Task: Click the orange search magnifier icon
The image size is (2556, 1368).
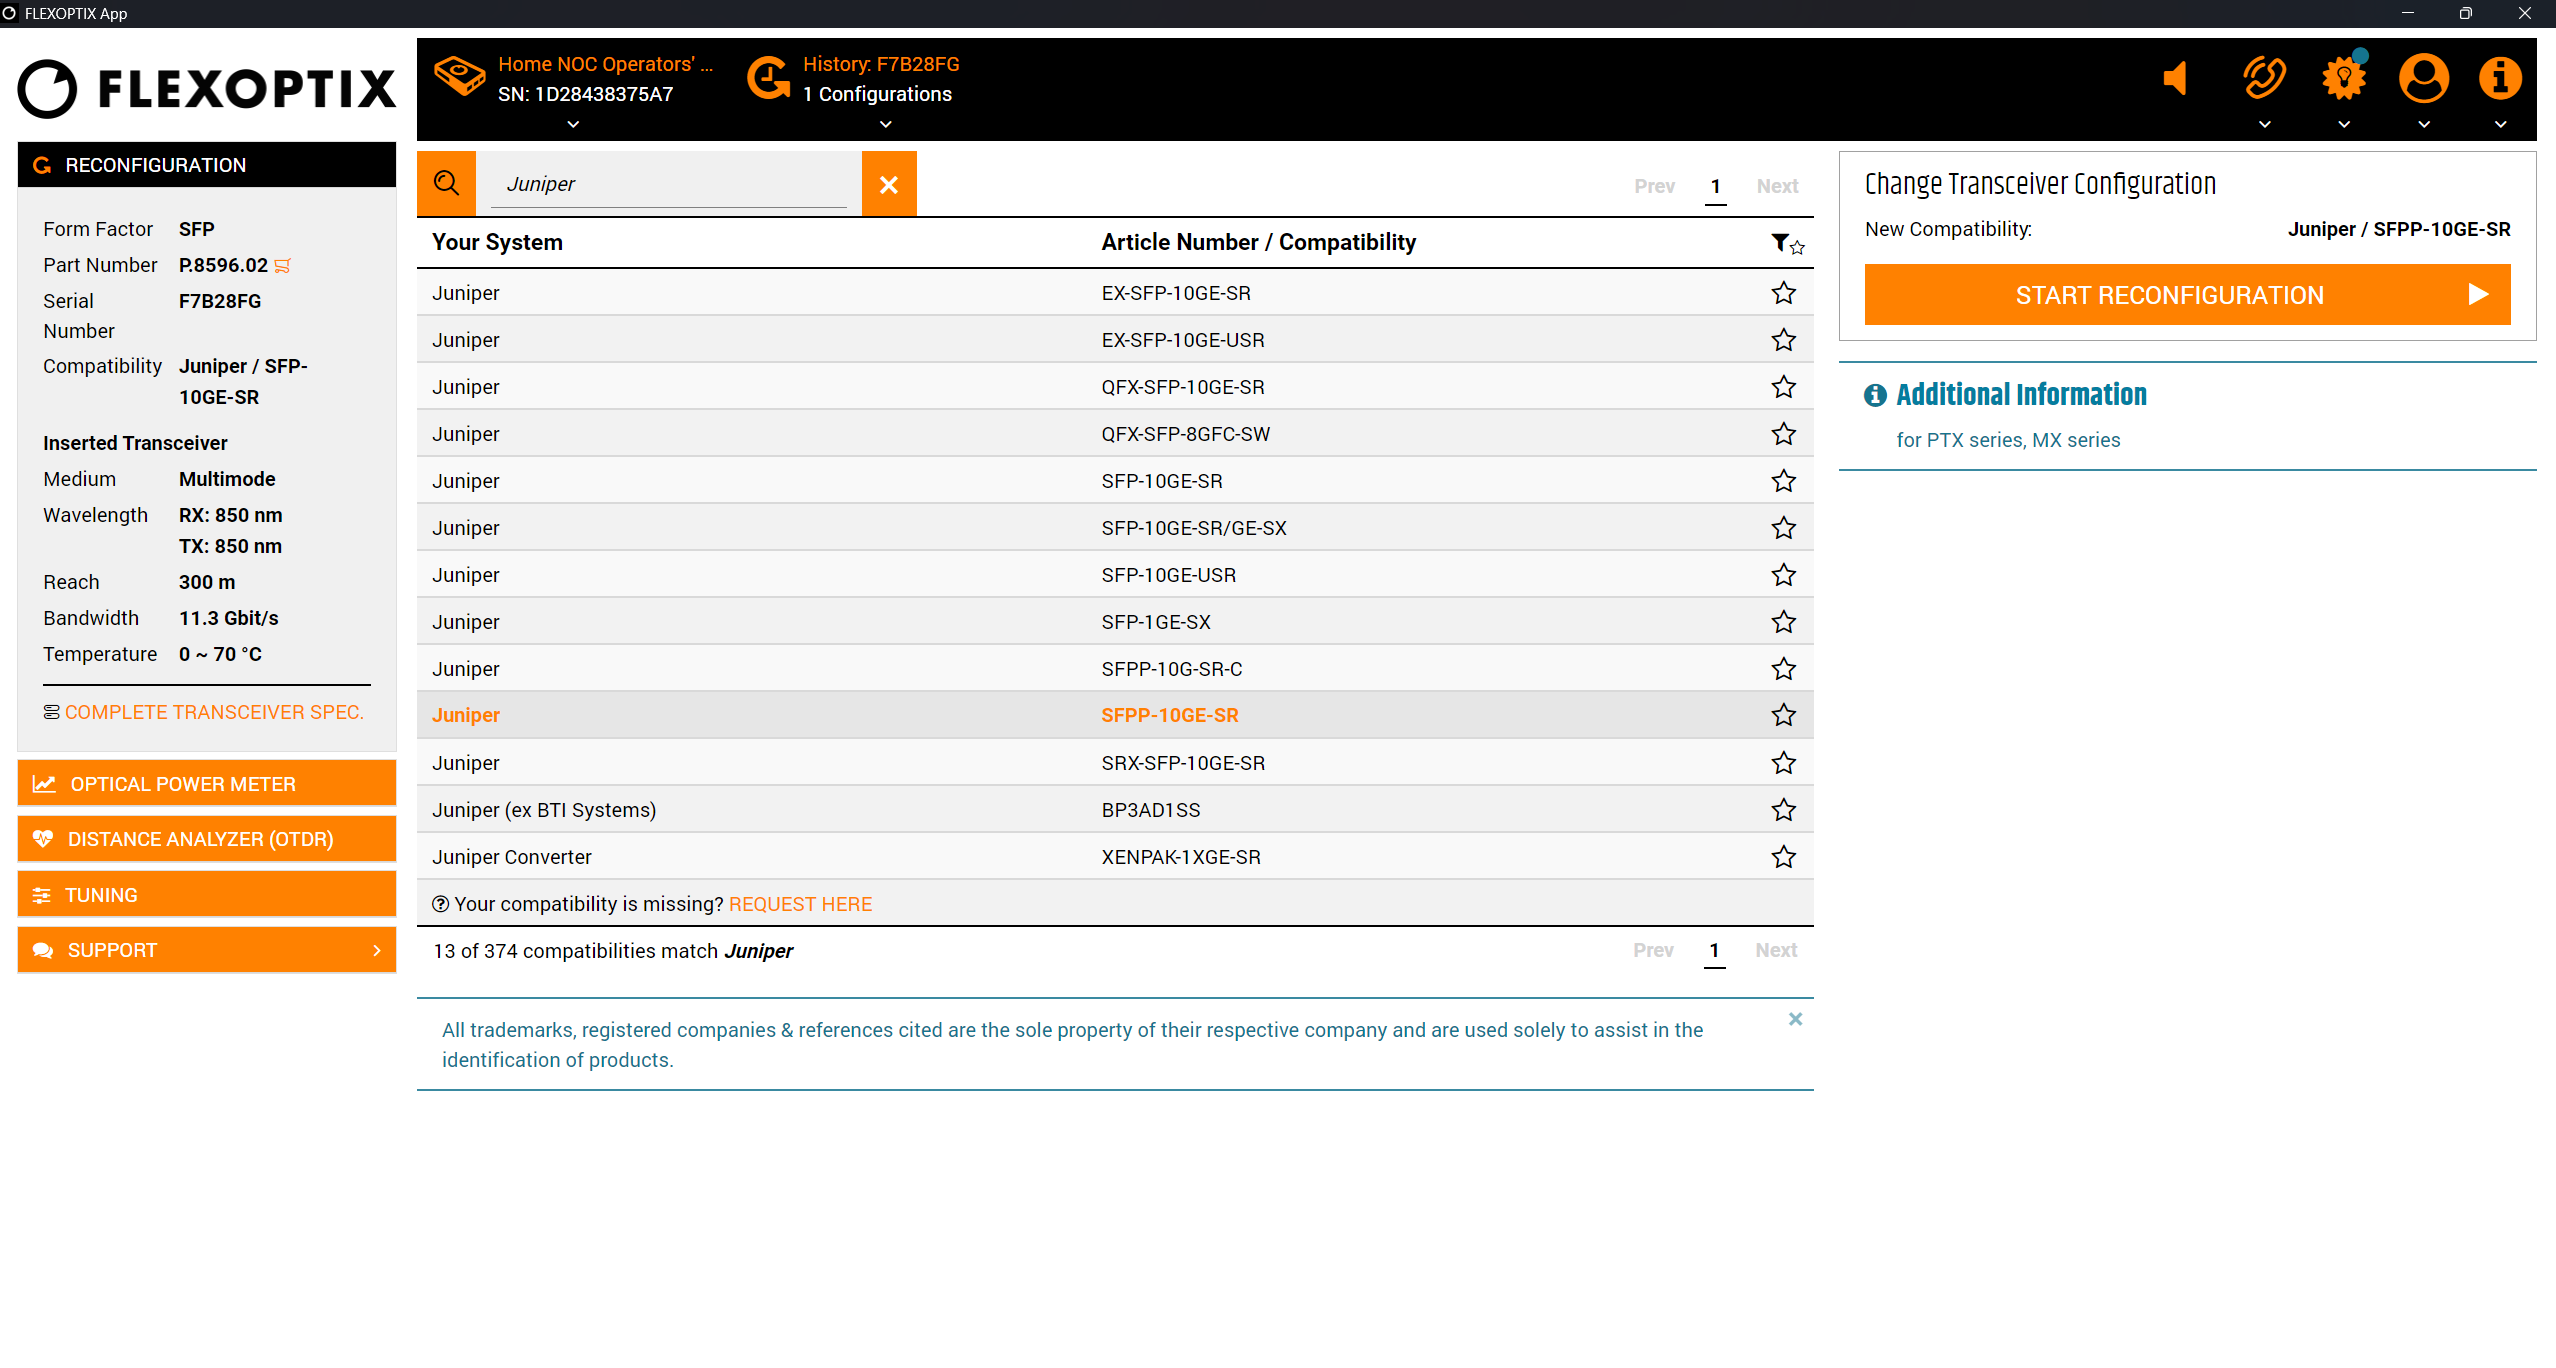Action: [446, 184]
